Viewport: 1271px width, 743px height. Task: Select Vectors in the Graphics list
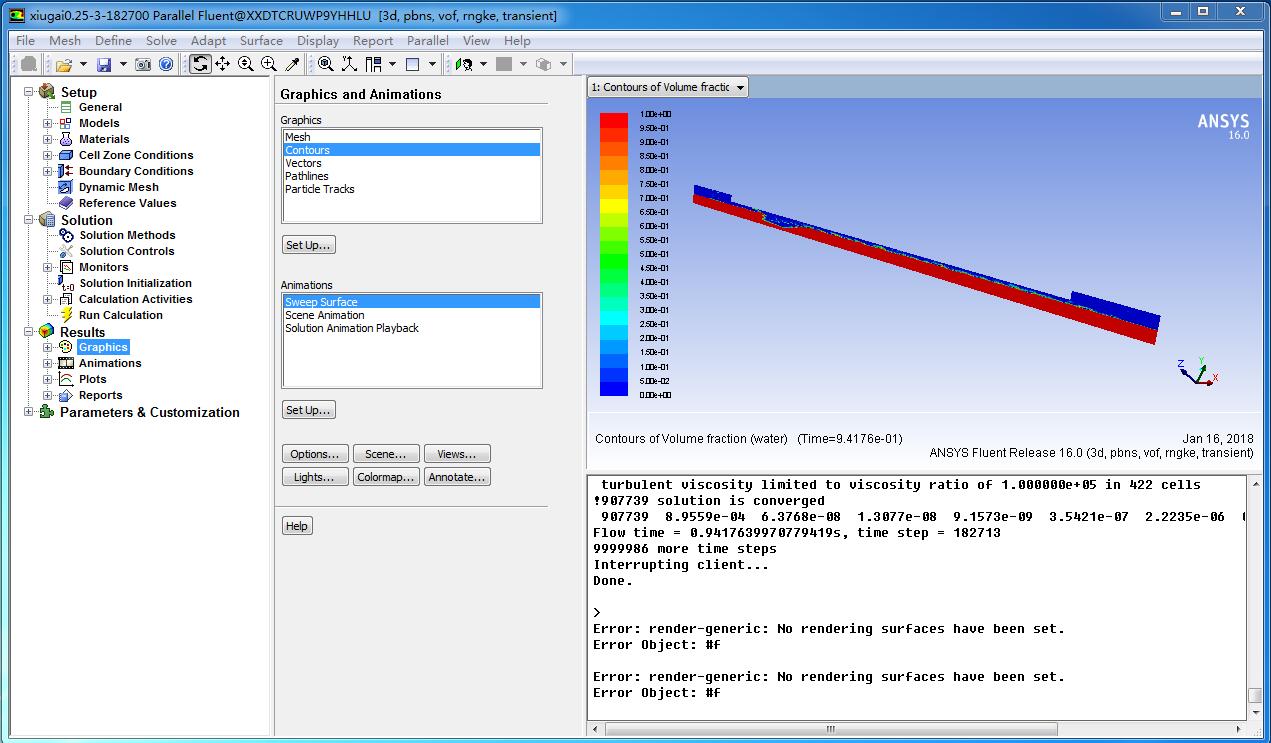point(411,163)
